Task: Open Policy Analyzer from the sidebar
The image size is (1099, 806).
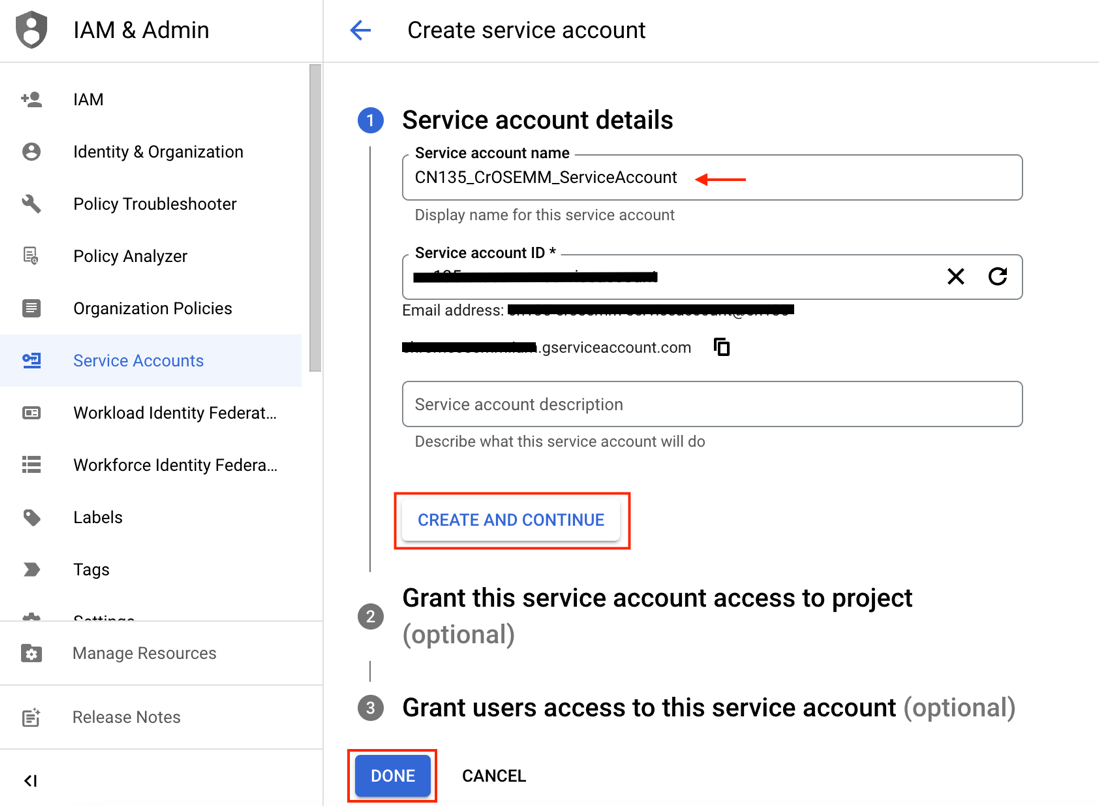Action: 130,256
